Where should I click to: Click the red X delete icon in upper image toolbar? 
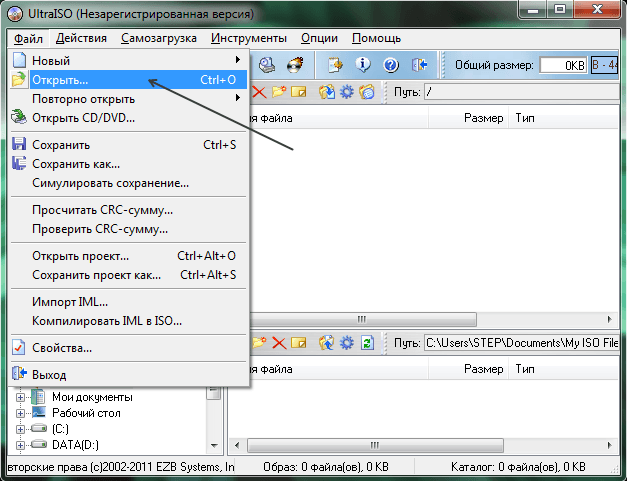pyautogui.click(x=259, y=92)
